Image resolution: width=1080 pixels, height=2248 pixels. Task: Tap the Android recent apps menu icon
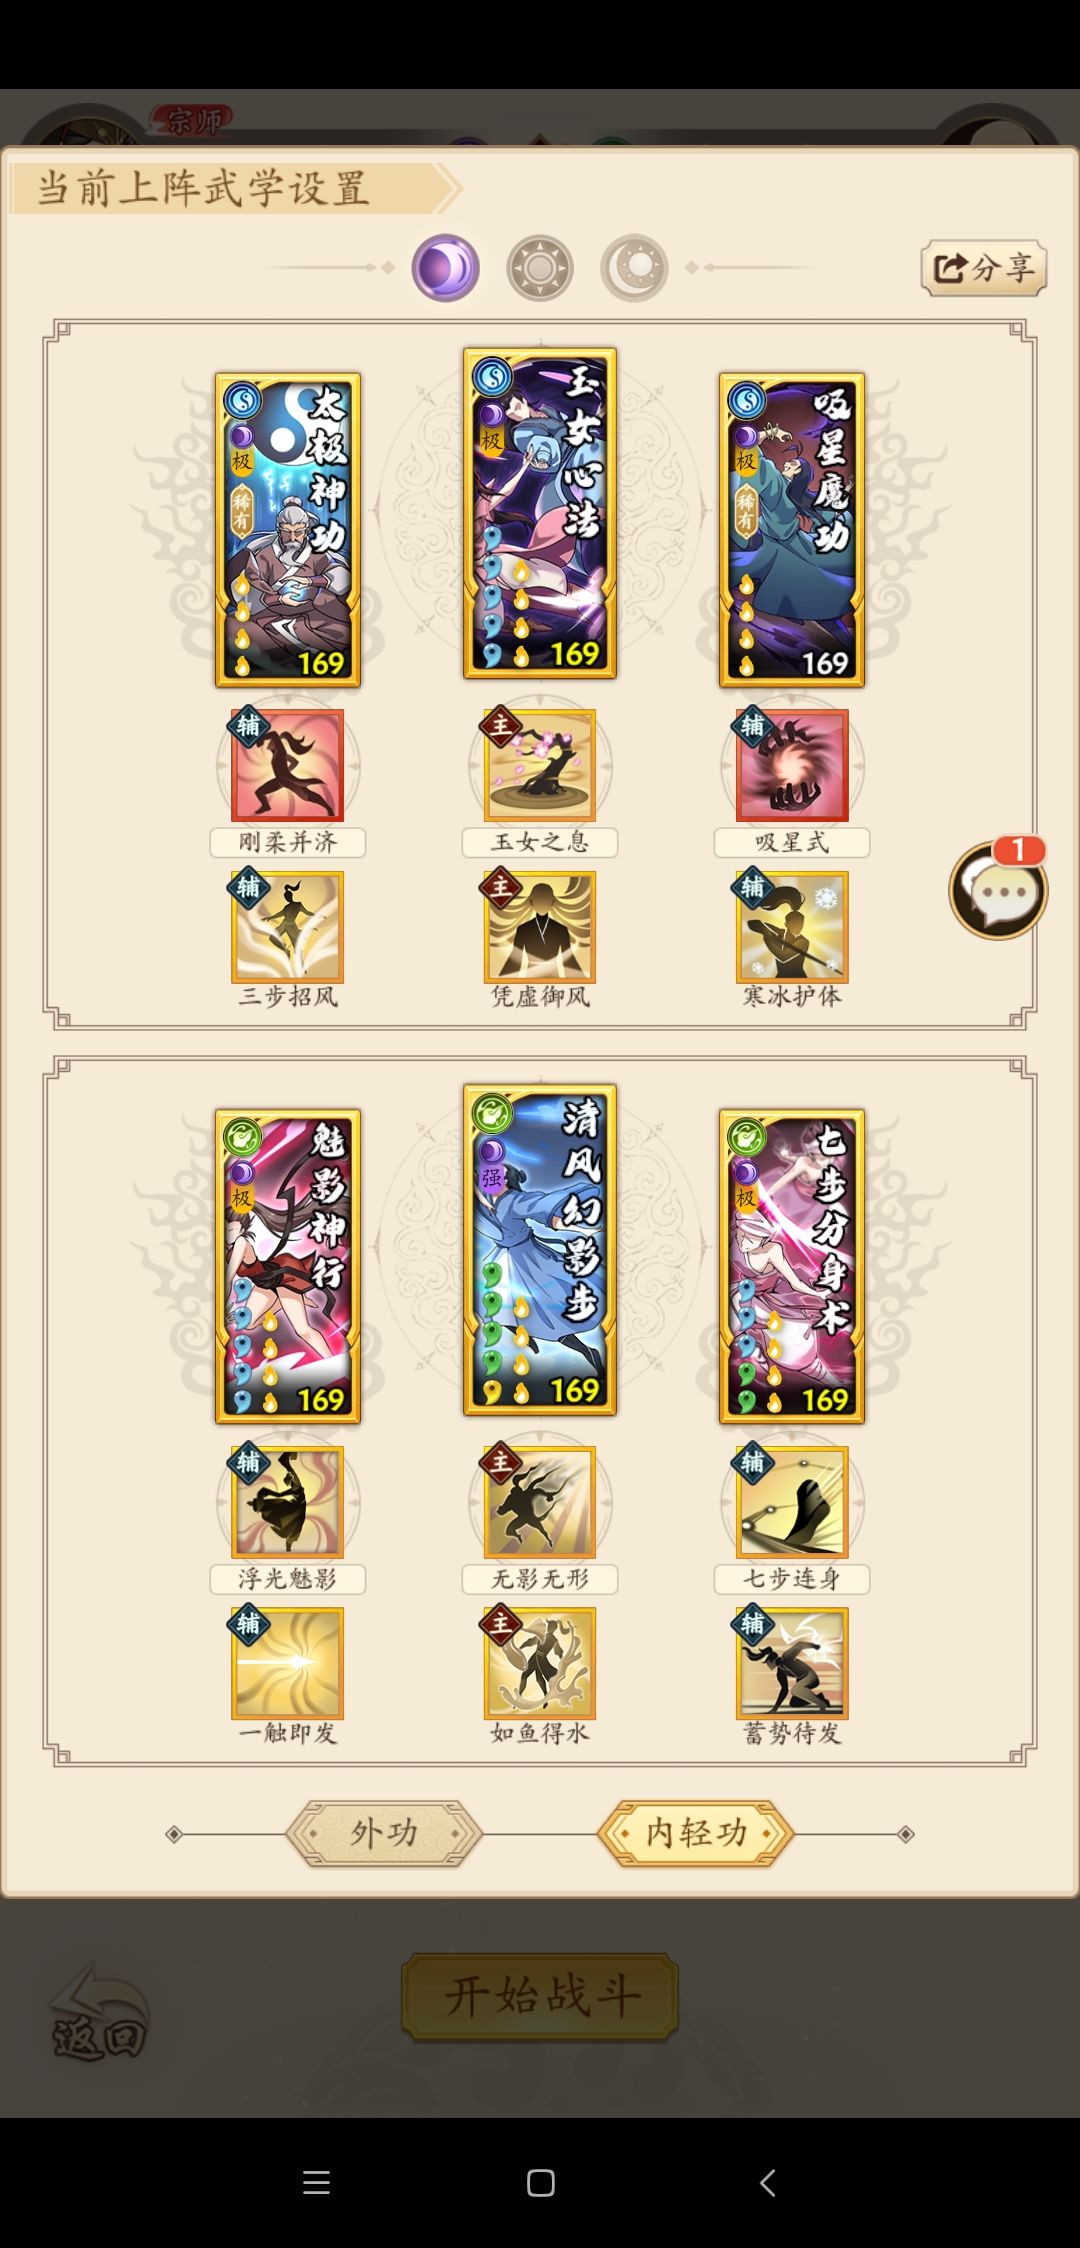pos(316,2182)
